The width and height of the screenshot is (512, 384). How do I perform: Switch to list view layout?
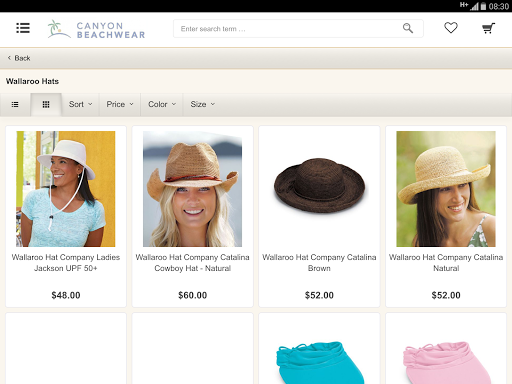coord(15,104)
